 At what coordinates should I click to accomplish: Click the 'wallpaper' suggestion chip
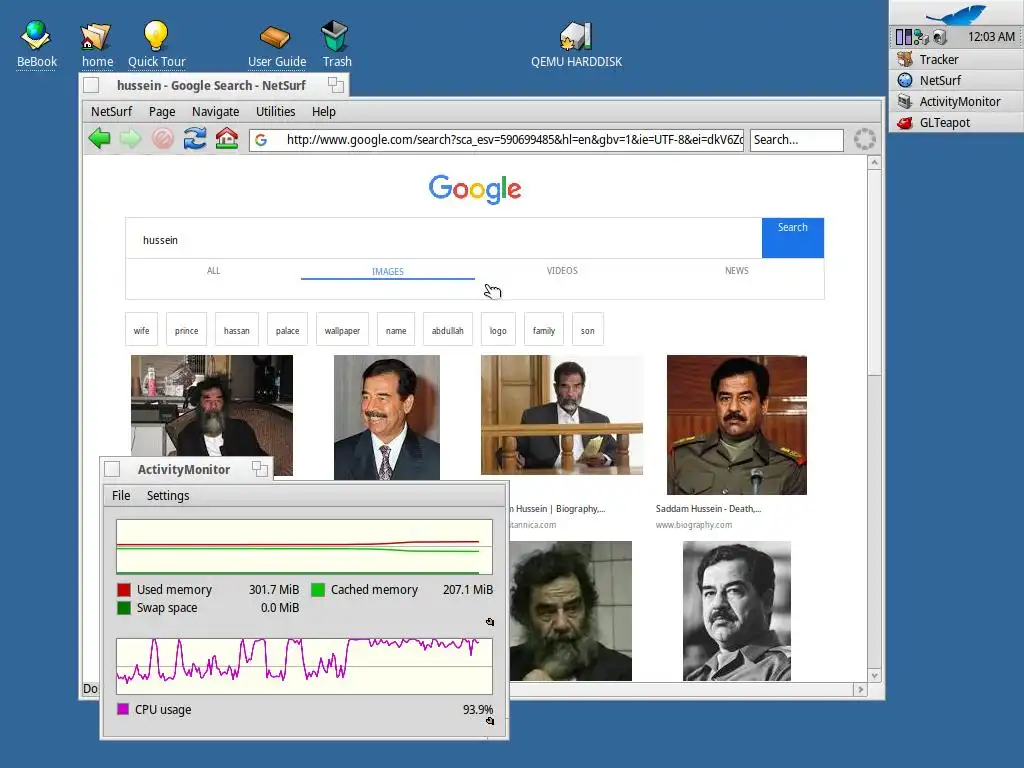pyautogui.click(x=342, y=328)
